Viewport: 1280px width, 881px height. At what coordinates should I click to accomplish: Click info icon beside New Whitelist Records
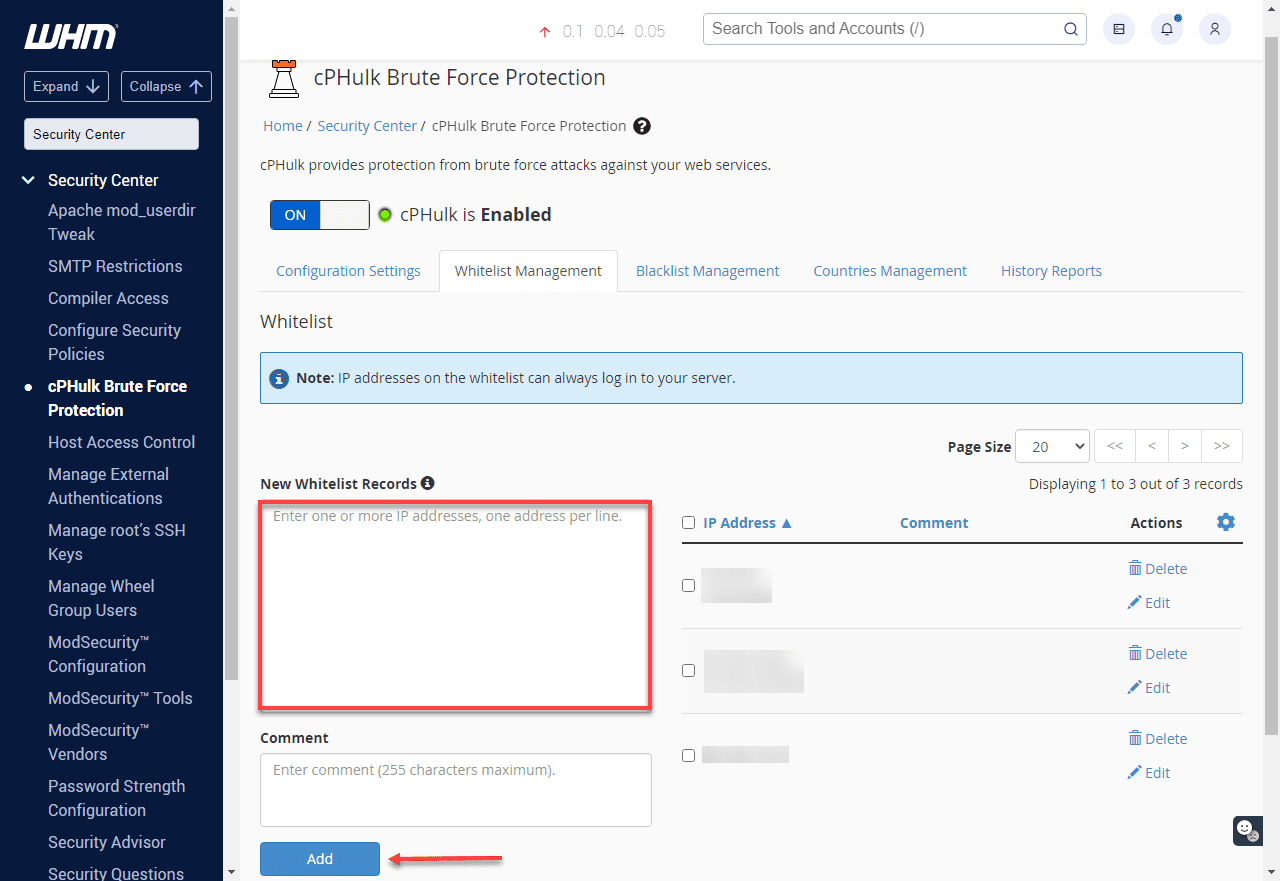[x=428, y=483]
